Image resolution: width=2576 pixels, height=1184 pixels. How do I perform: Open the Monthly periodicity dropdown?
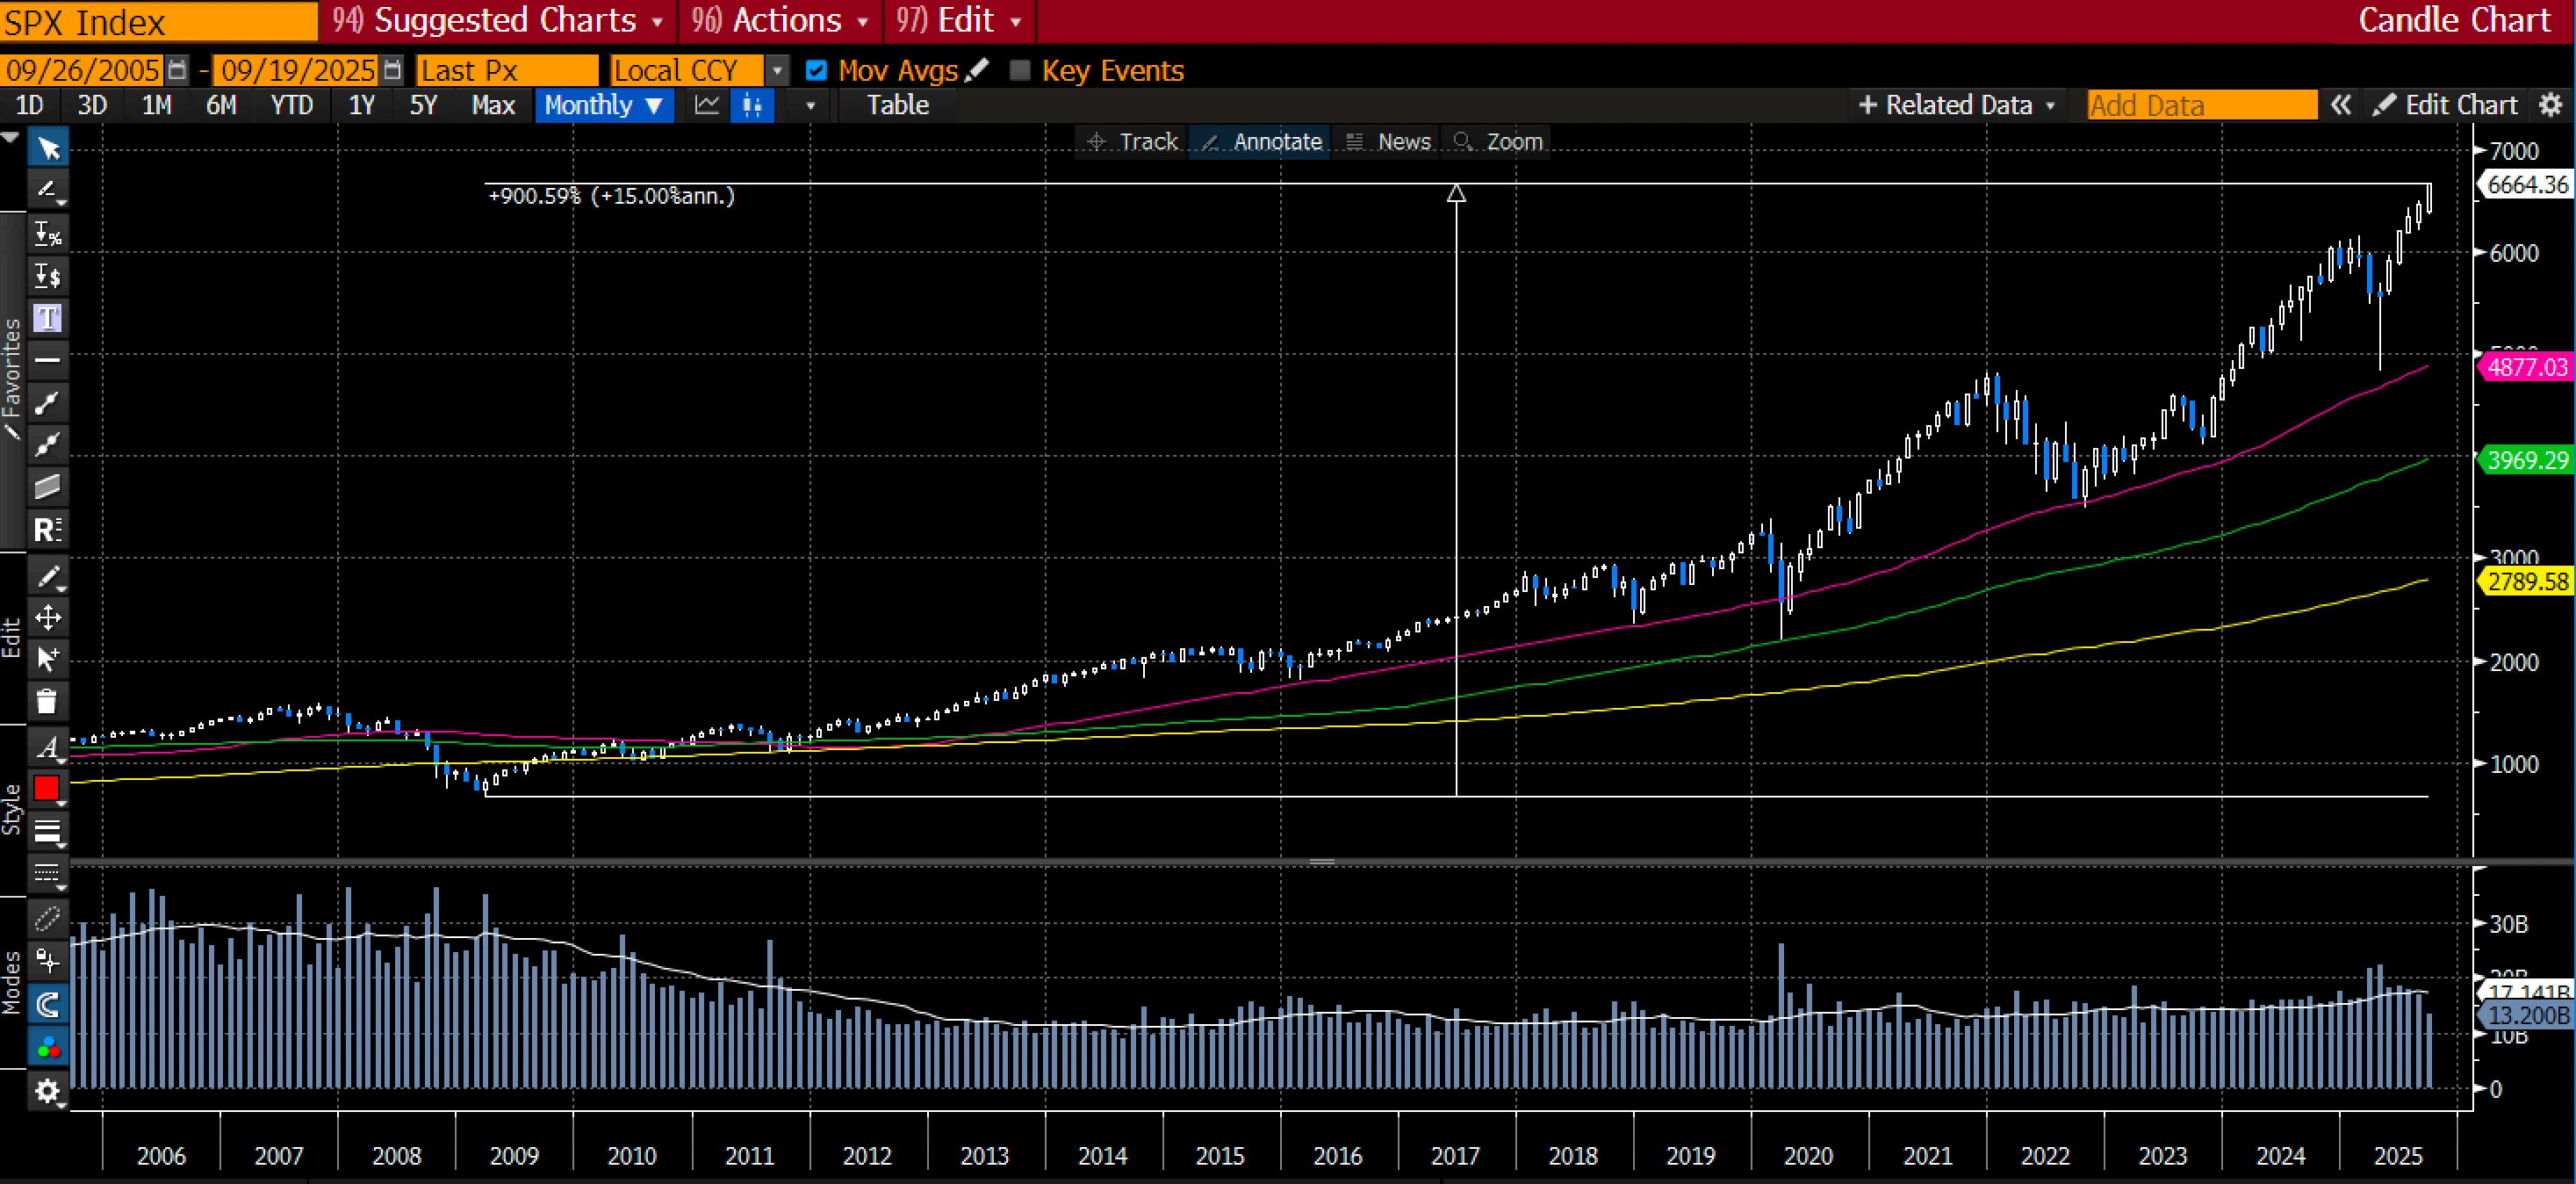tap(603, 105)
